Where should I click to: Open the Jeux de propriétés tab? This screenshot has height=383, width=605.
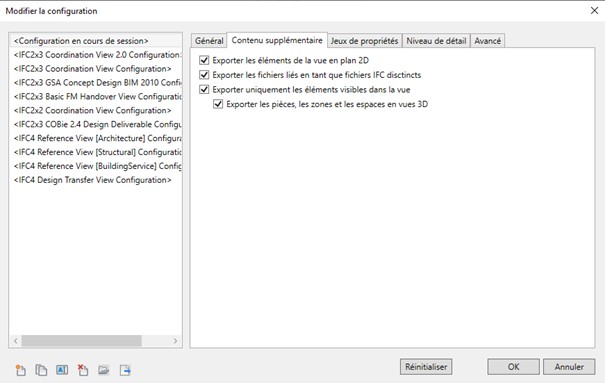(x=364, y=41)
